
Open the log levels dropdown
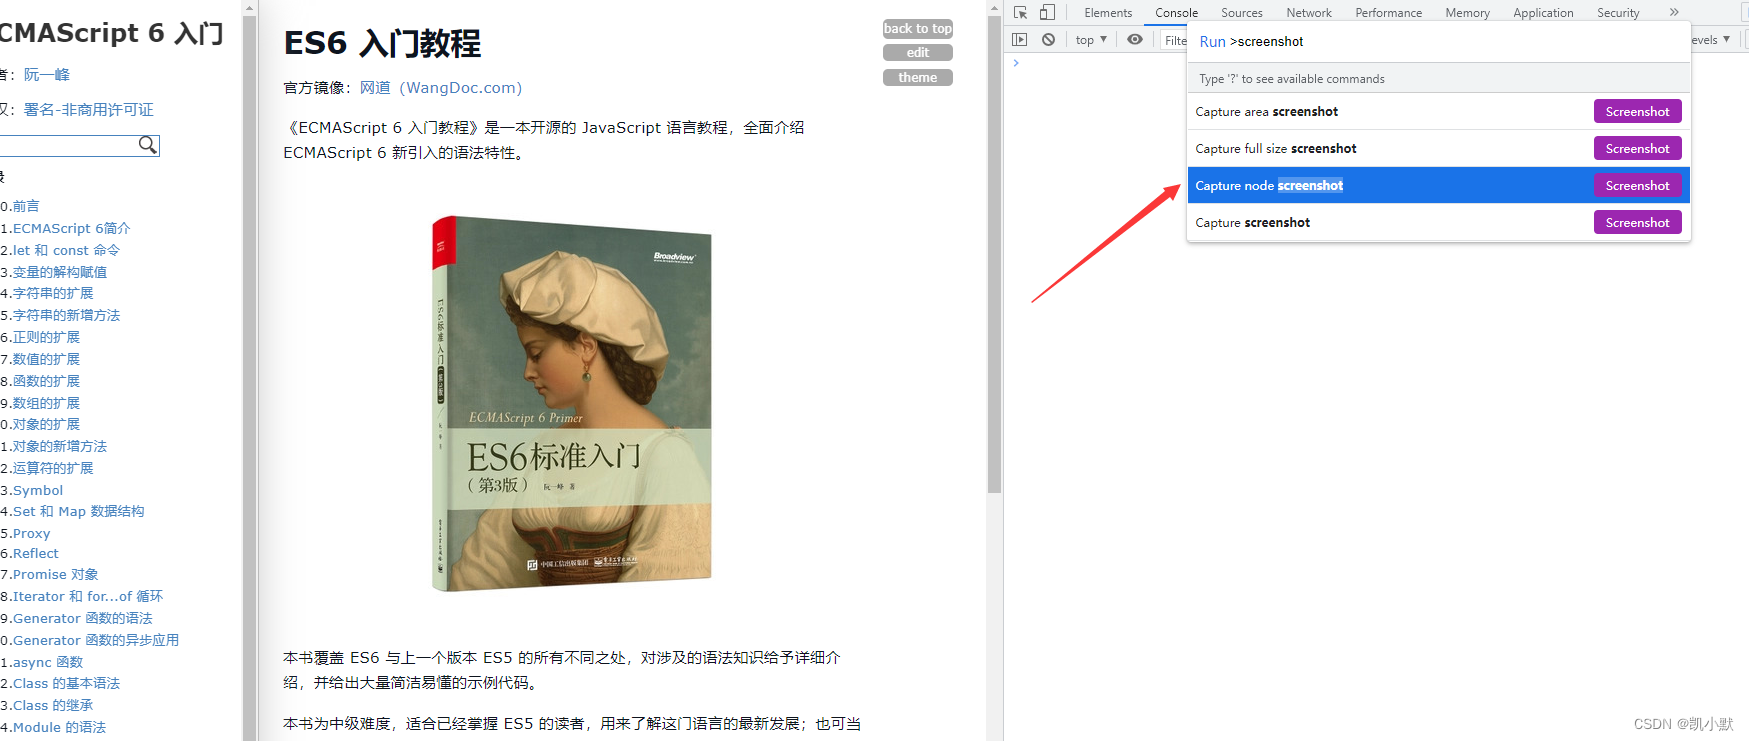[1711, 40]
